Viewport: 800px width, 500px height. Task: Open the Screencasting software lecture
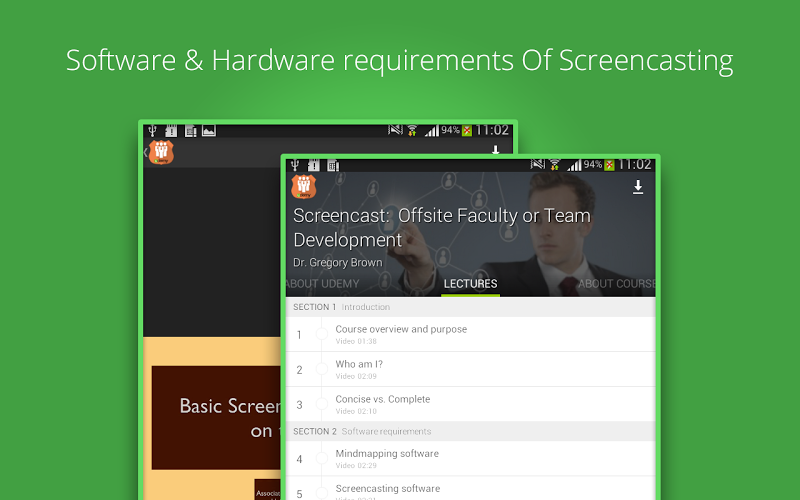click(x=387, y=488)
